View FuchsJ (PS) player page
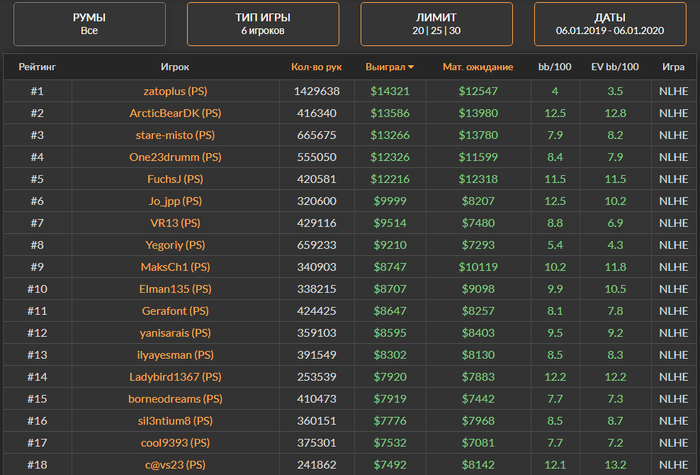This screenshot has width=700, height=475. 174,179
